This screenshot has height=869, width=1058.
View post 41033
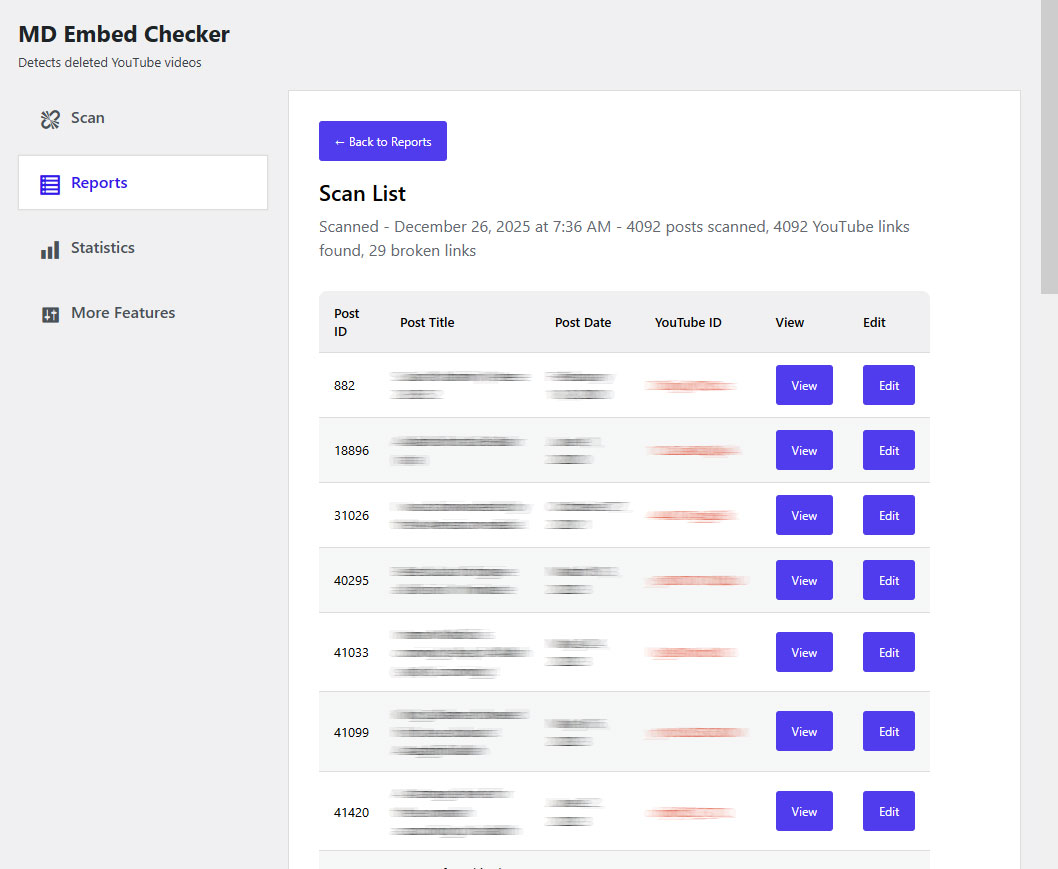[x=804, y=652]
